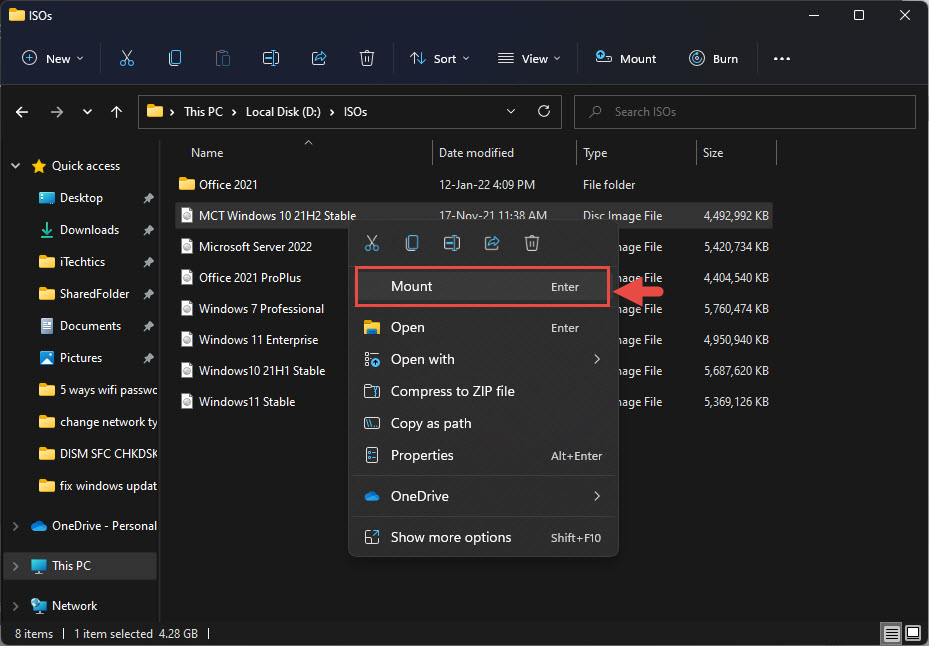Click the Copy icon in the toolbar
Image resolution: width=929 pixels, height=646 pixels.
(175, 58)
